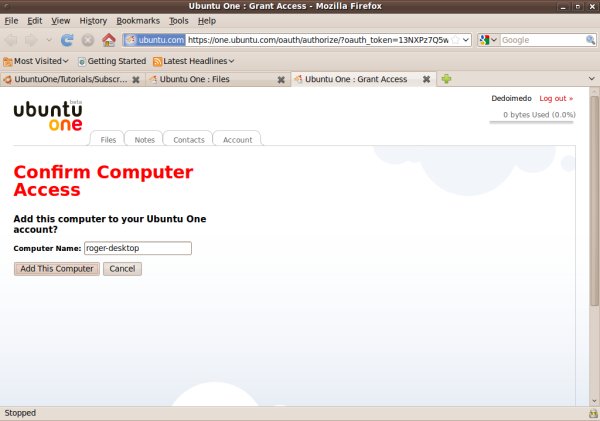Click the "0 bytes Used (0.0%)" text
This screenshot has width=600, height=421.
tap(539, 114)
